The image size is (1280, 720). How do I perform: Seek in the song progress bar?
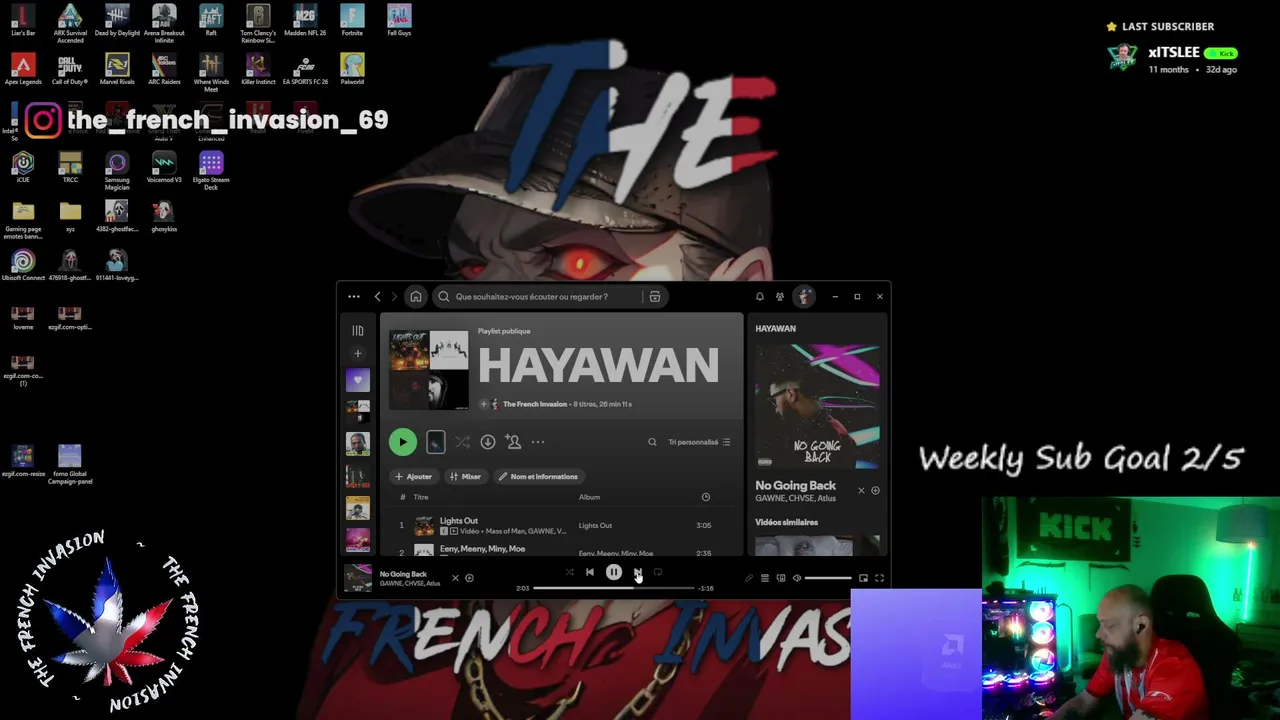tap(613, 588)
